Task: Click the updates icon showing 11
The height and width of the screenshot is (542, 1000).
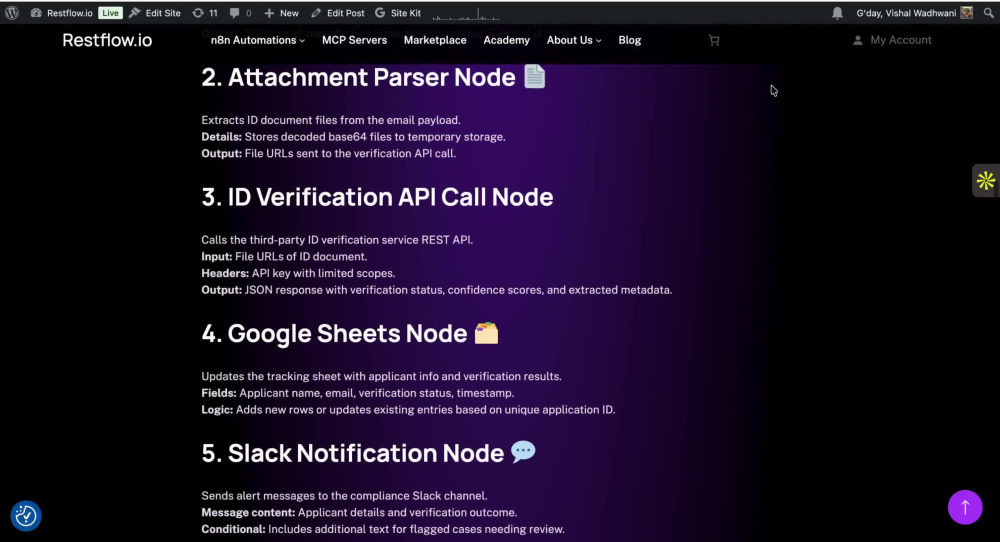Action: tap(205, 13)
